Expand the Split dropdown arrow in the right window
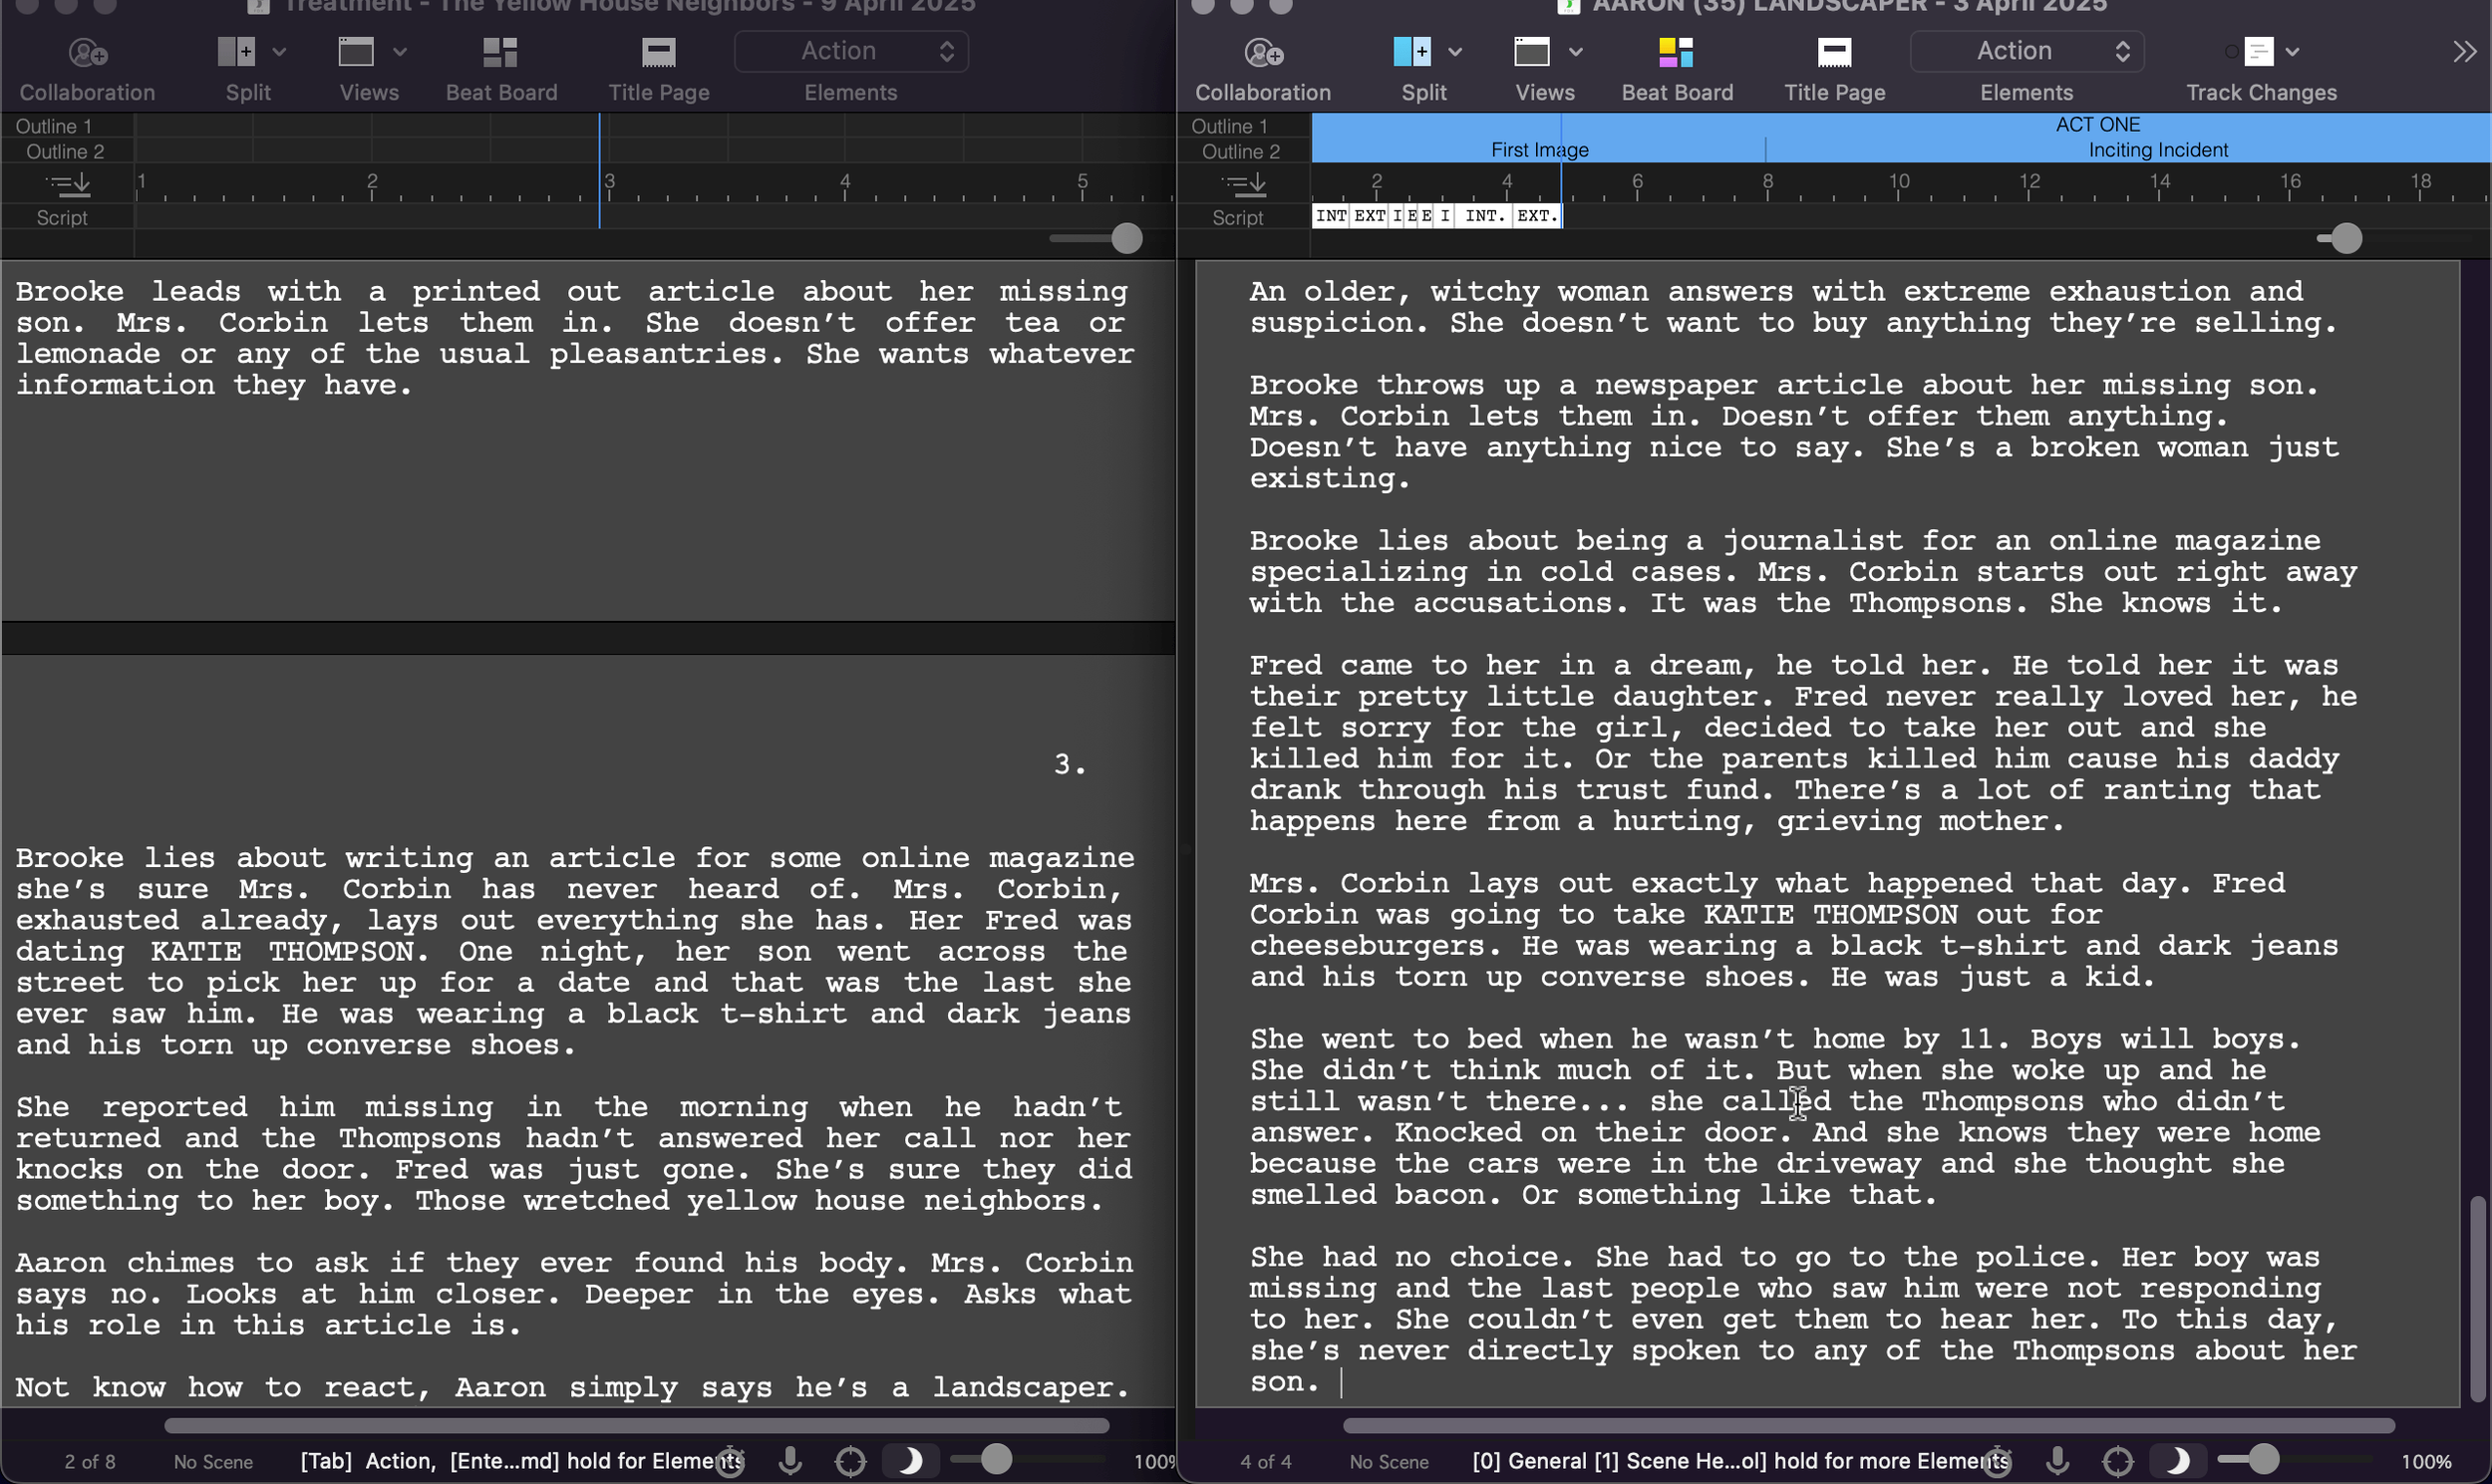 (x=1455, y=52)
